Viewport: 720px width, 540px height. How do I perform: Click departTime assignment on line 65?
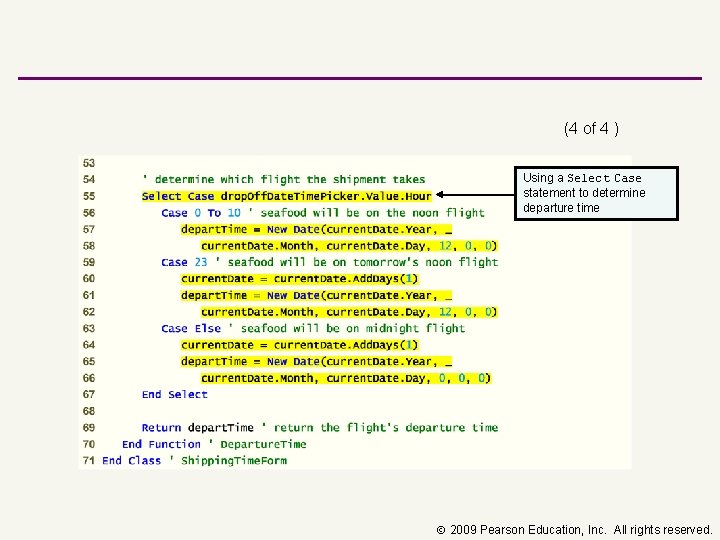coord(316,361)
